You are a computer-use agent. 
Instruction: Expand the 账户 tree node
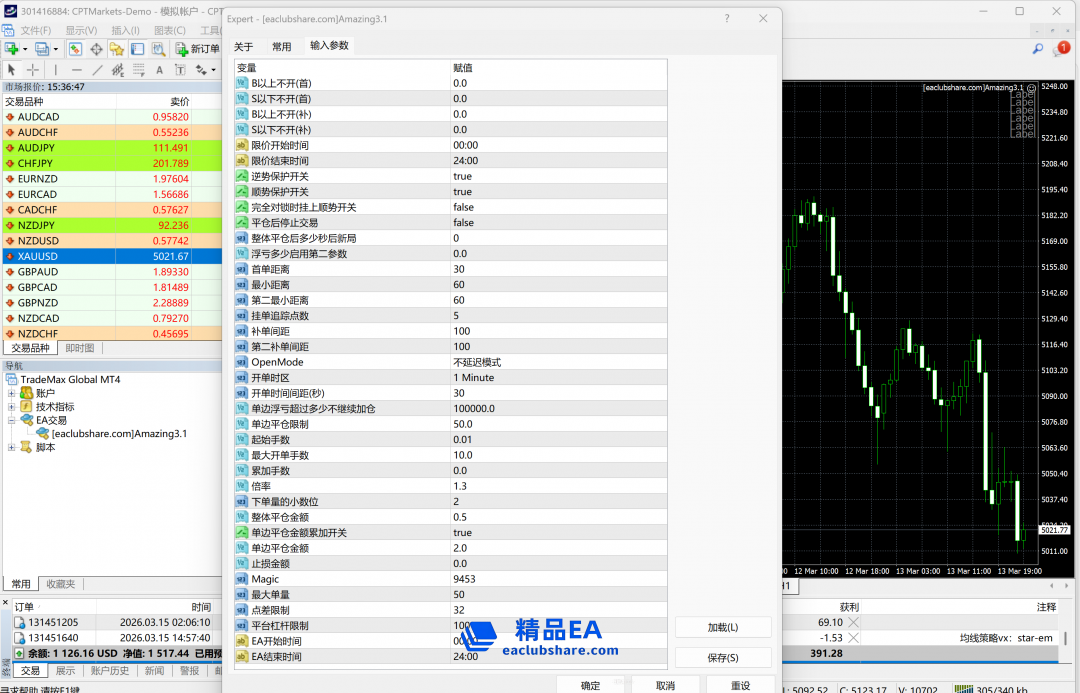pyautogui.click(x=12, y=393)
